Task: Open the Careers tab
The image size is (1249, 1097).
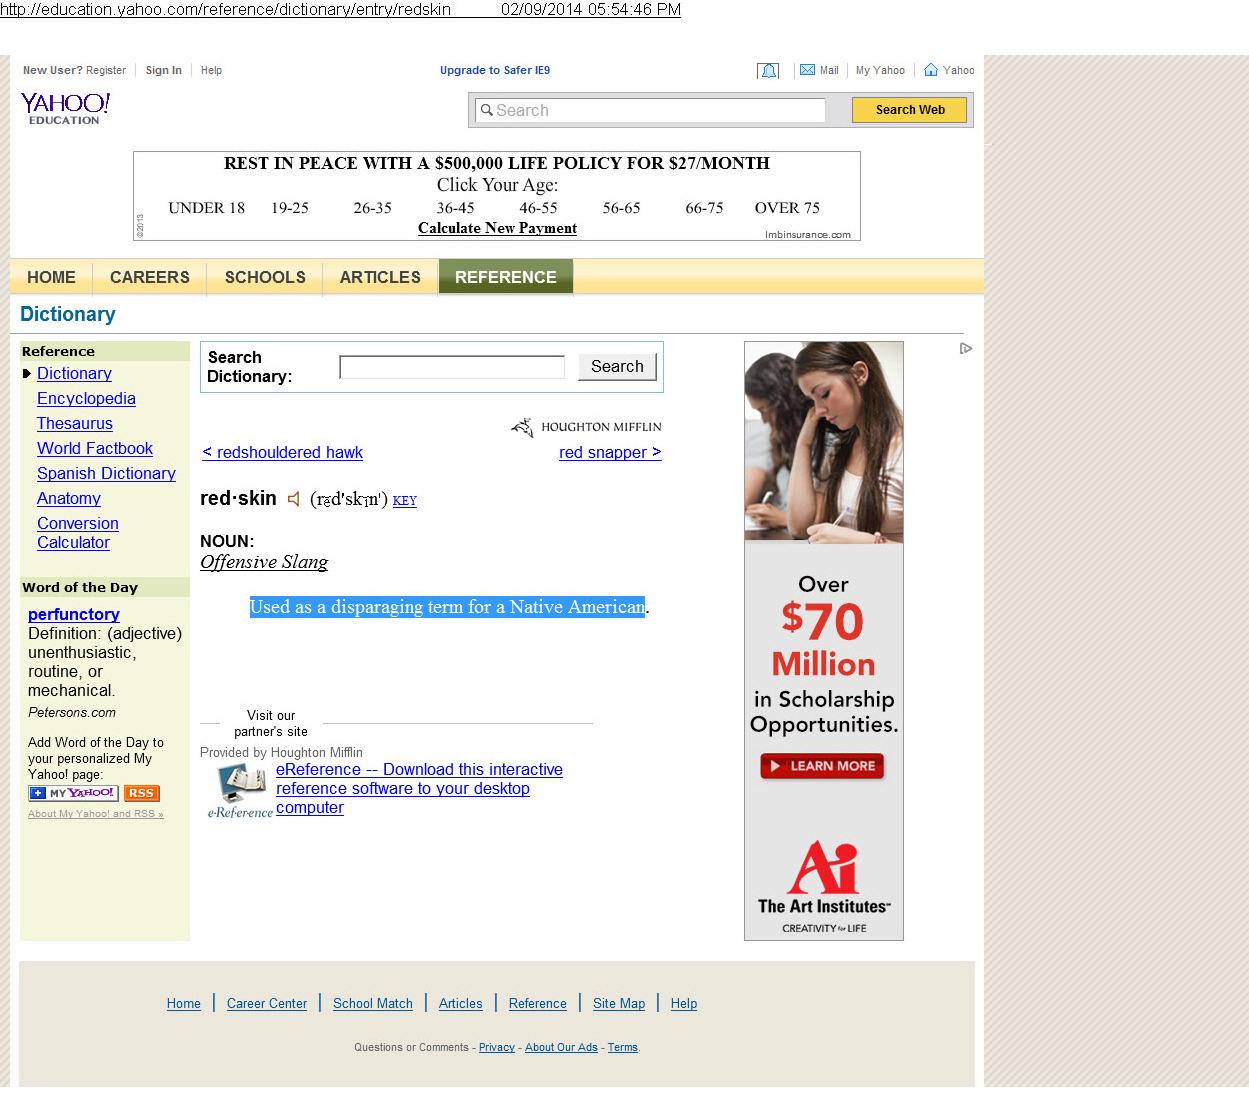Action: pyautogui.click(x=149, y=277)
